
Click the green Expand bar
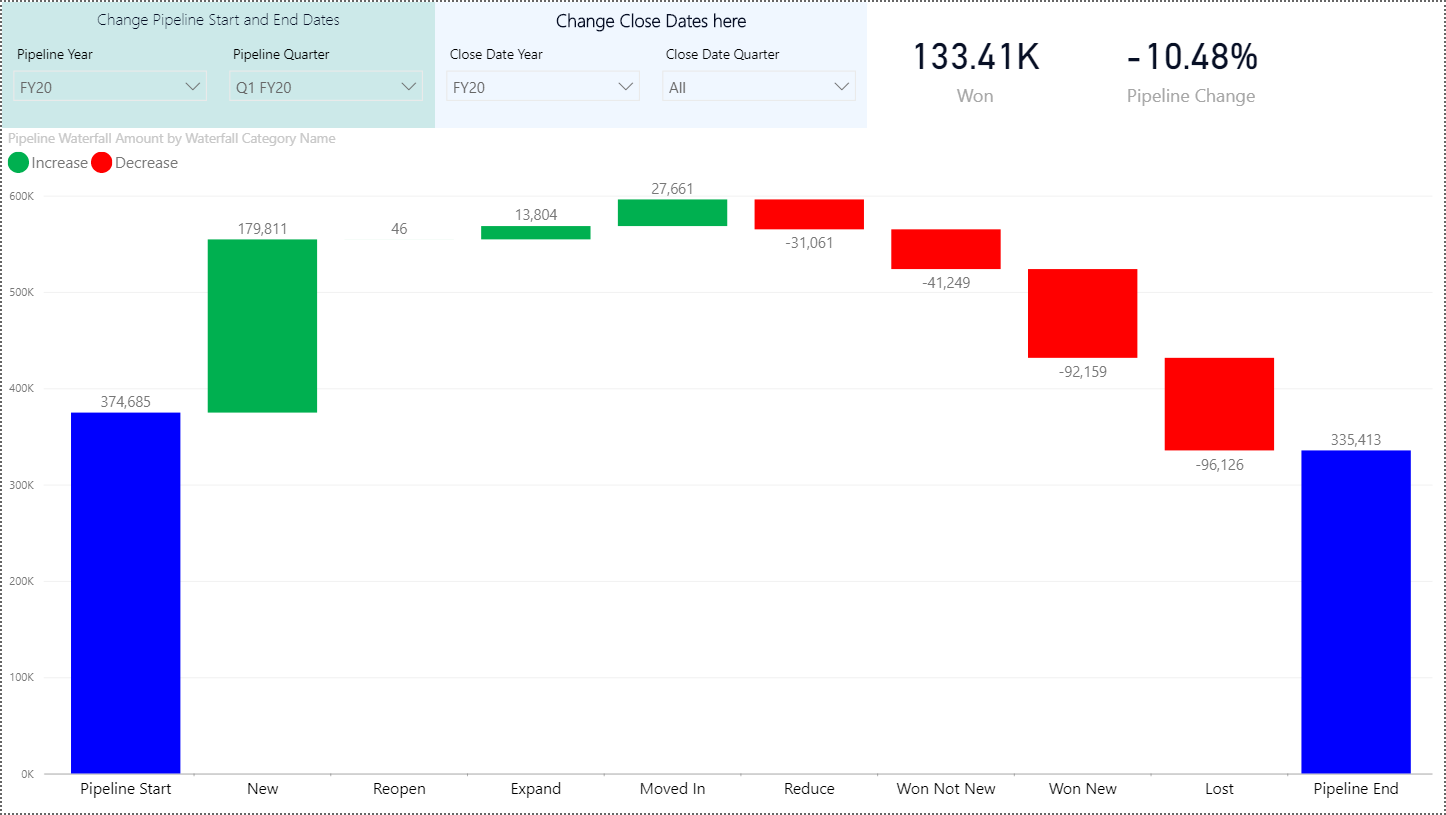pos(536,232)
